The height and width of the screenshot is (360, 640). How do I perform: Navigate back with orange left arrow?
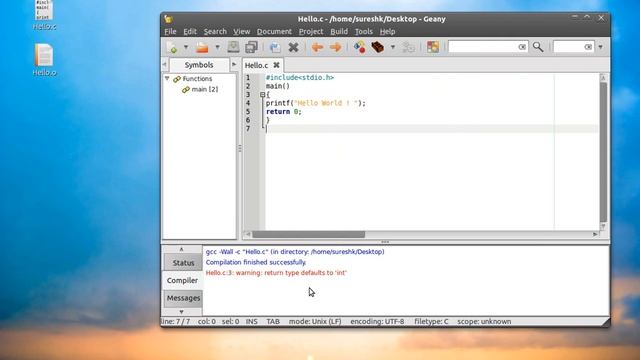[x=317, y=47]
